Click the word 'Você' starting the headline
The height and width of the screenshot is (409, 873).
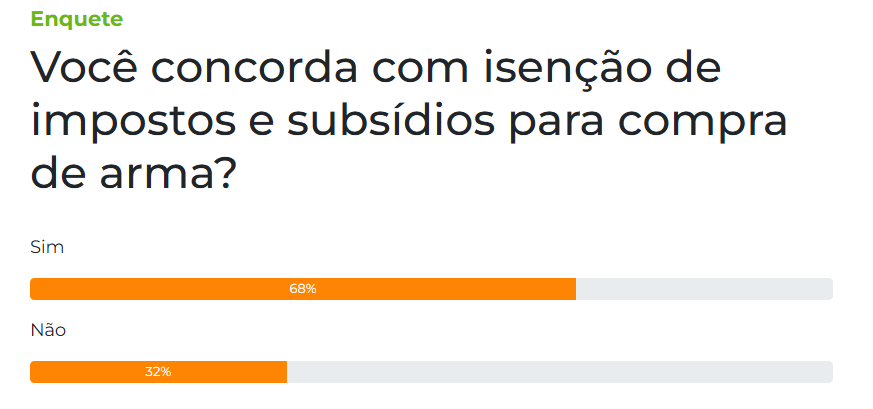83,66
